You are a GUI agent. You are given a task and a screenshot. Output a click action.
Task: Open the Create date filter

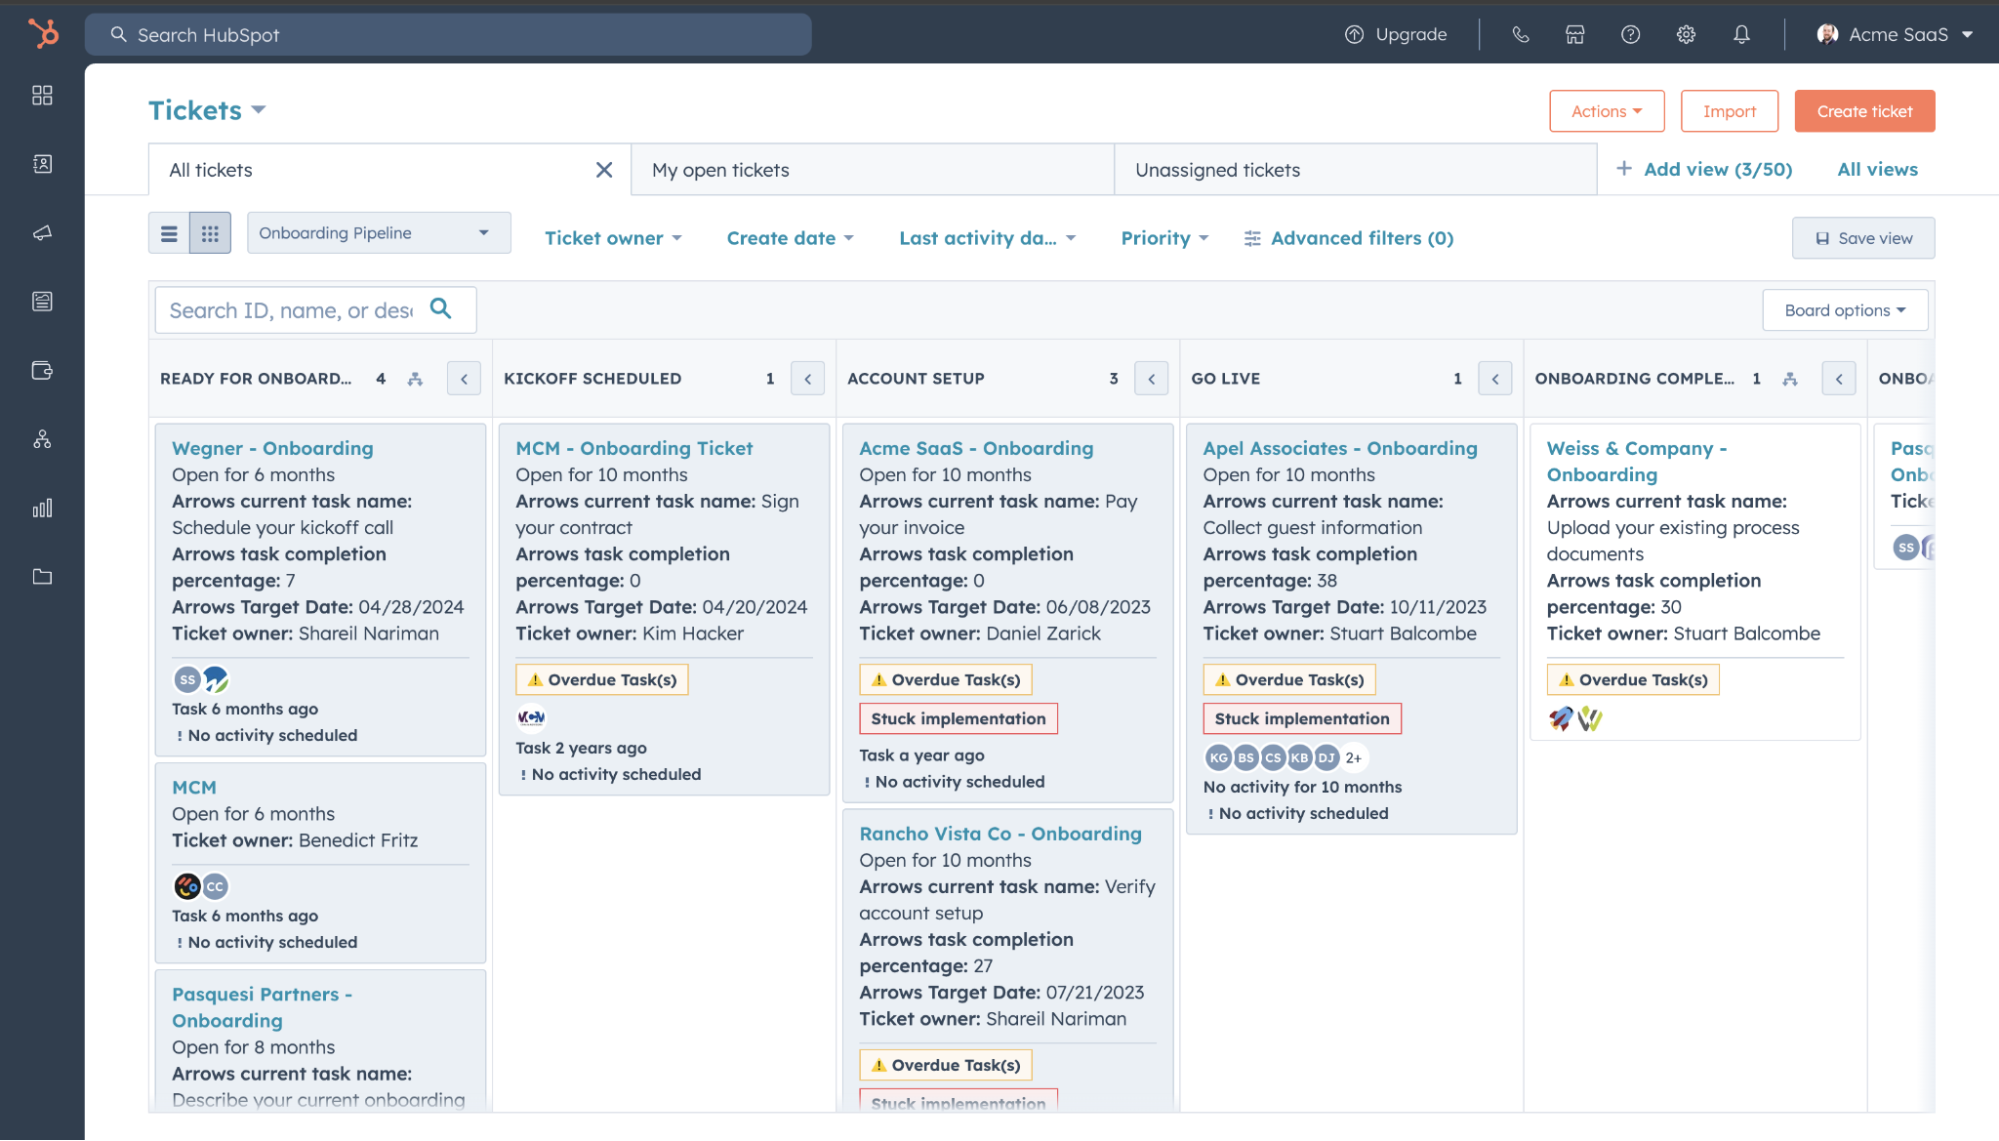point(790,238)
